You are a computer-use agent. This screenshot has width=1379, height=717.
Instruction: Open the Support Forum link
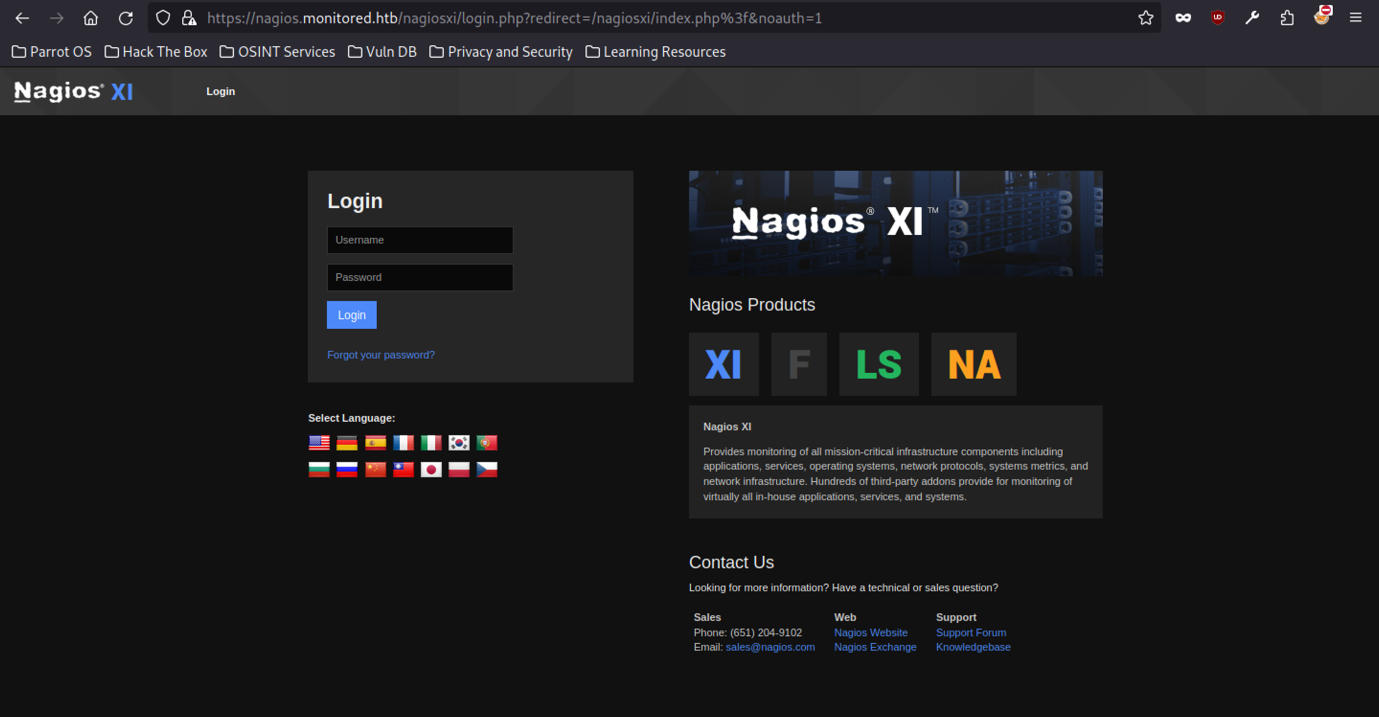(x=970, y=633)
